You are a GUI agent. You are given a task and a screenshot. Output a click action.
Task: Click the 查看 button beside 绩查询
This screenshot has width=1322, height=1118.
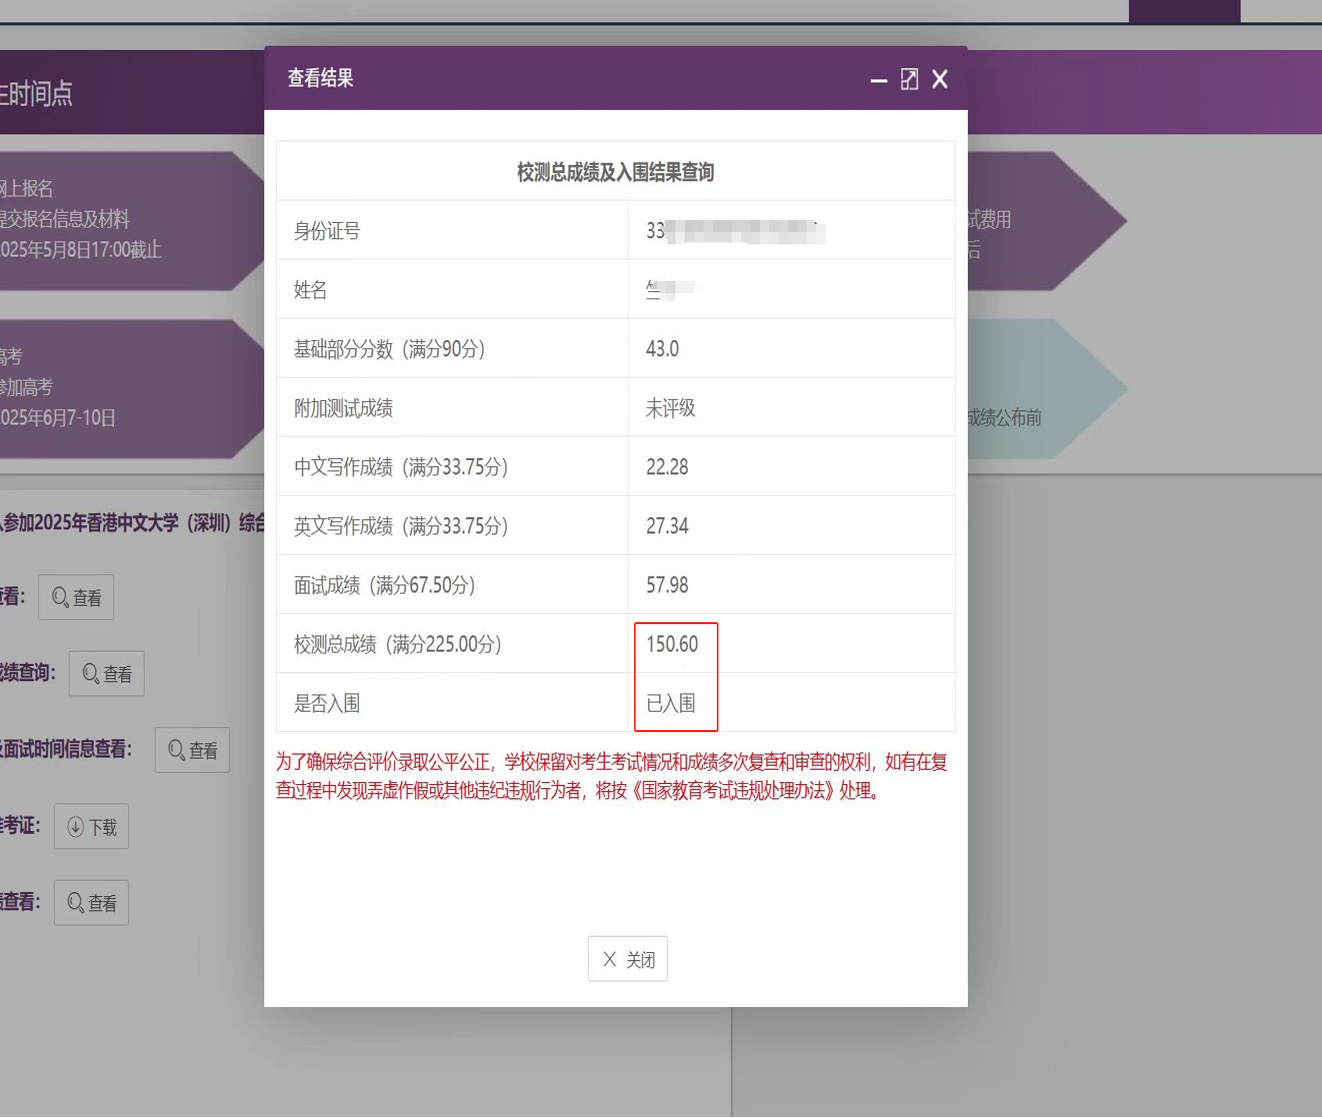click(x=107, y=674)
